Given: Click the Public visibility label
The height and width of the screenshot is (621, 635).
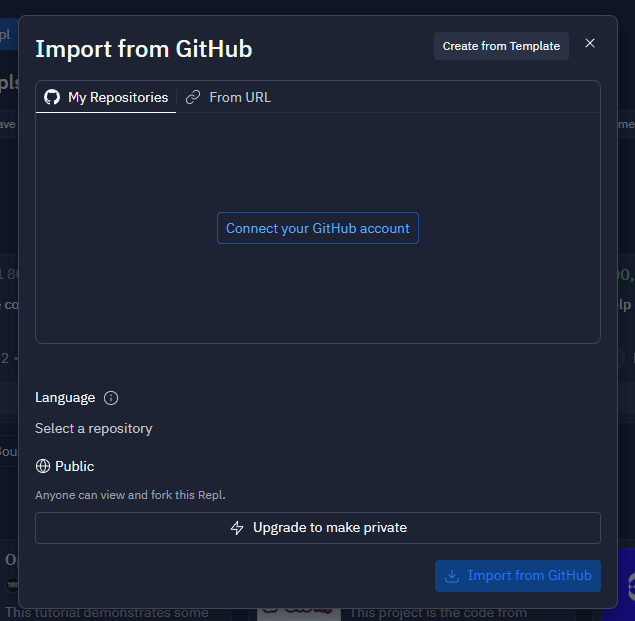Looking at the screenshot, I should point(75,466).
